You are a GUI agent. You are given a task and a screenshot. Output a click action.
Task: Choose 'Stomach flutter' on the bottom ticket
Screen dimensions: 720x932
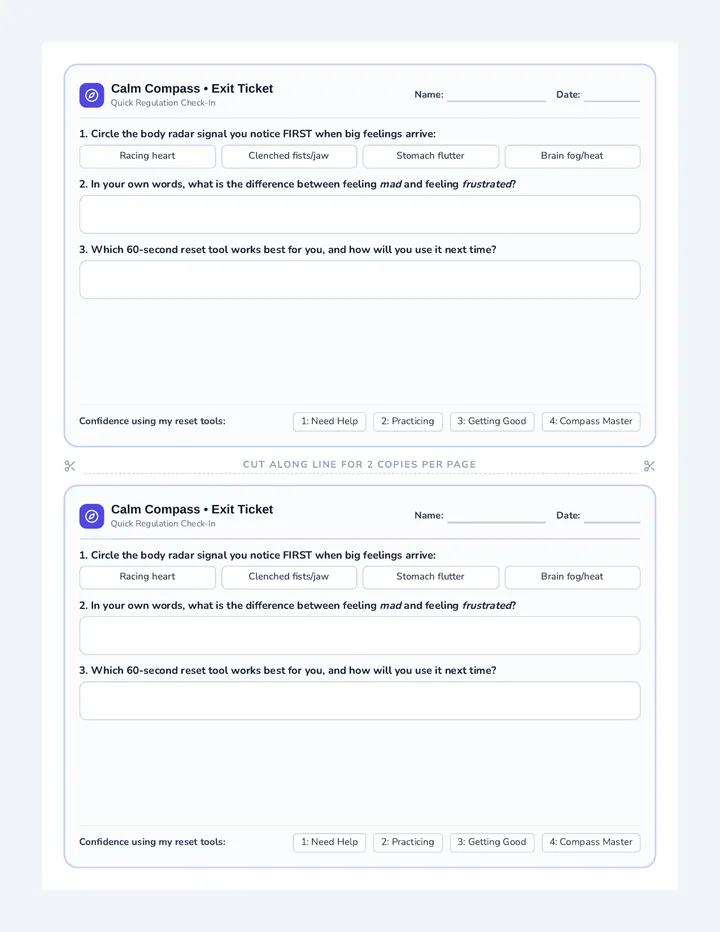430,577
